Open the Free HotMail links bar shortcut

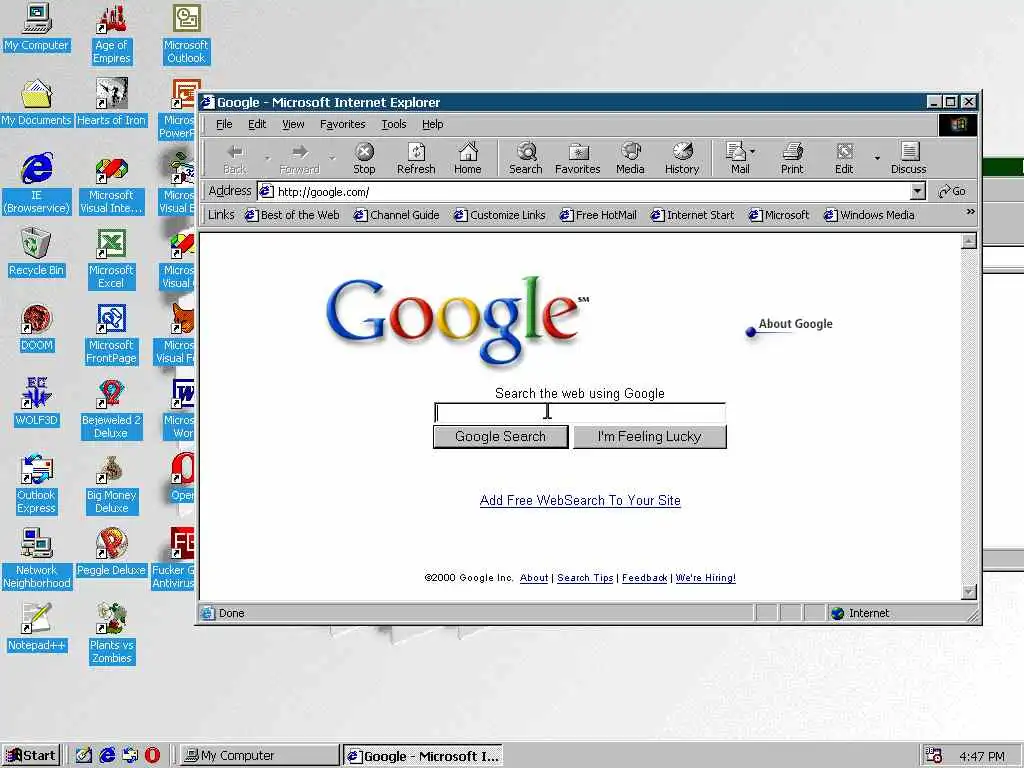pyautogui.click(x=598, y=215)
